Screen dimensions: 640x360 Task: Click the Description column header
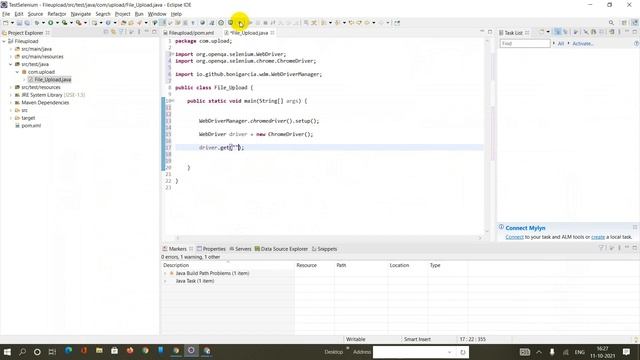tap(228, 265)
